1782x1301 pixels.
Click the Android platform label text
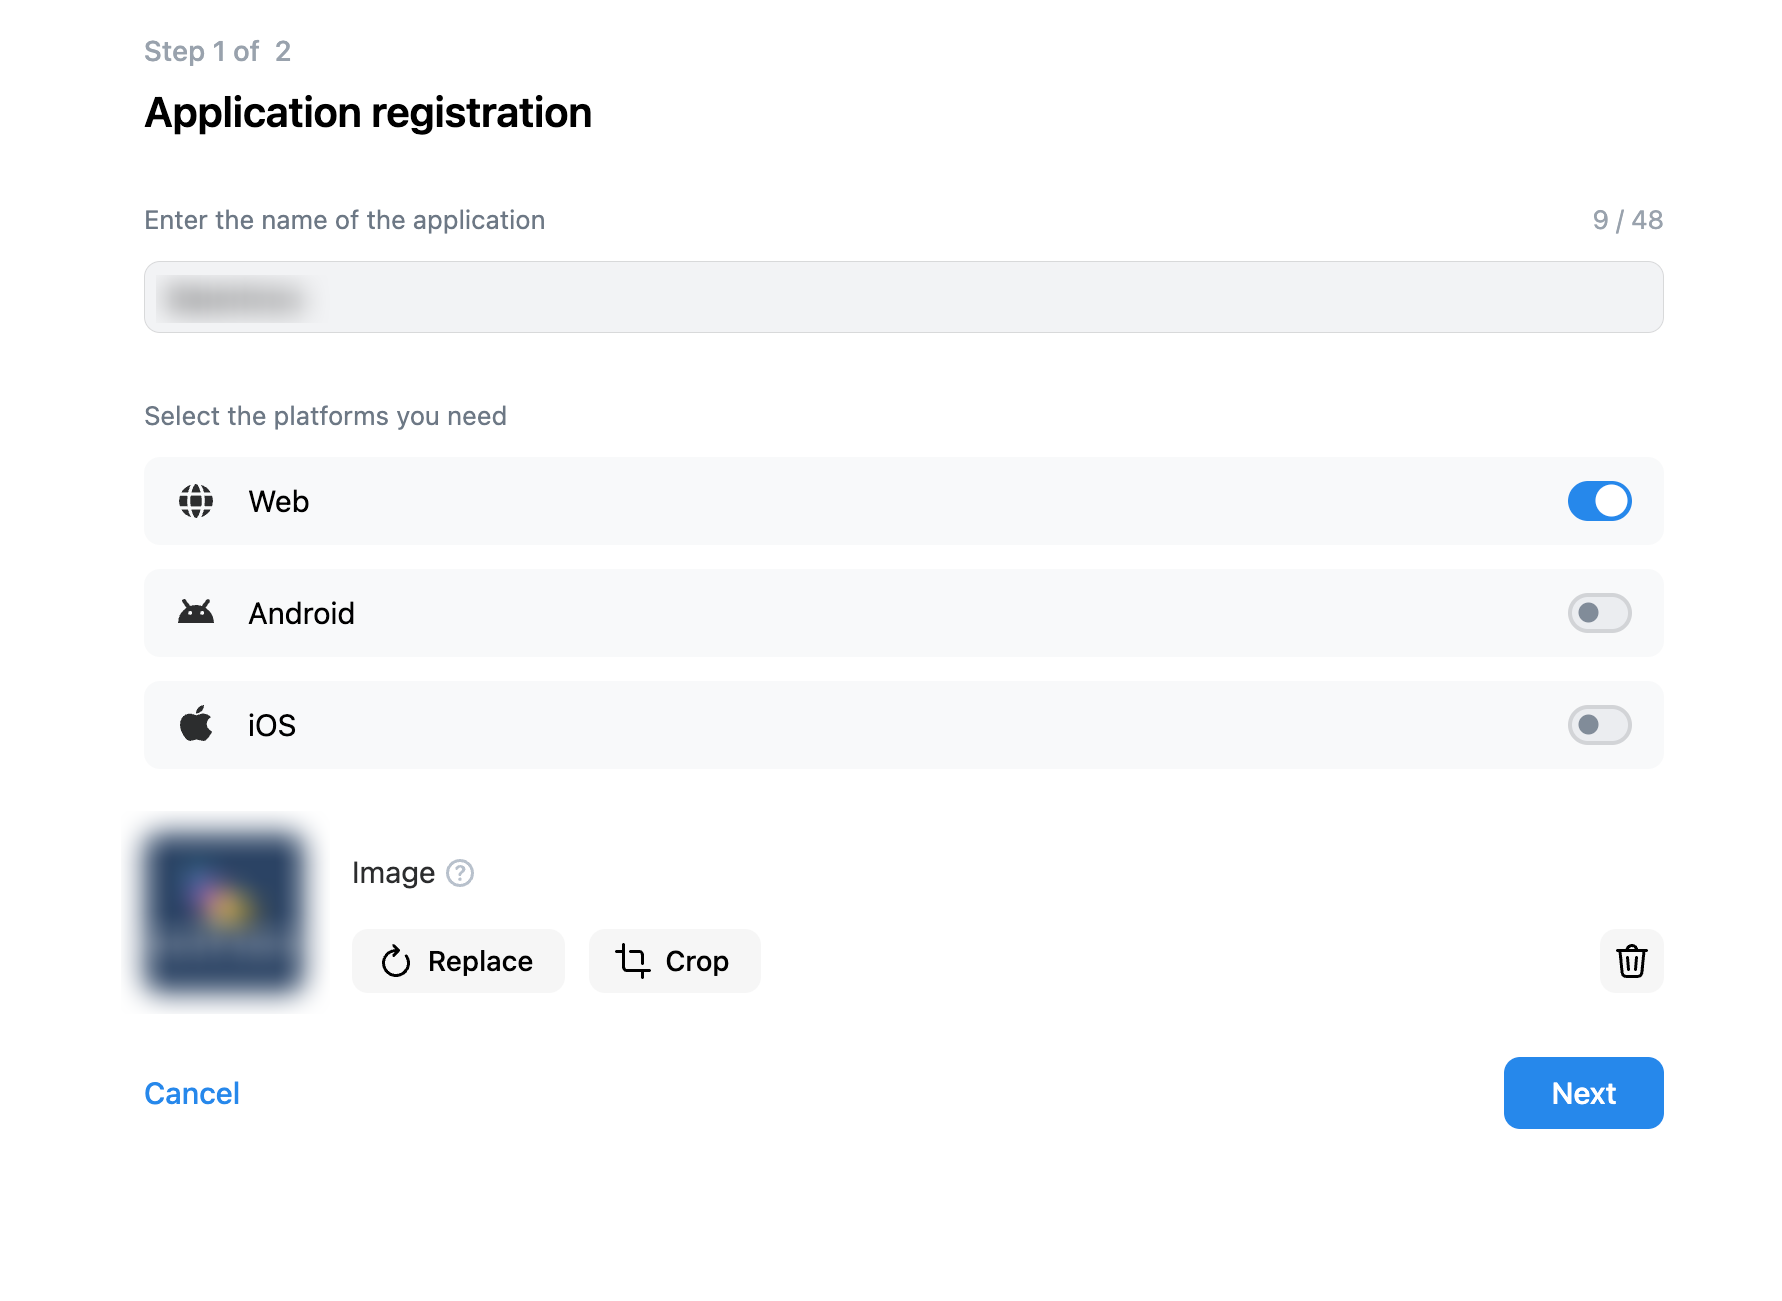(x=301, y=613)
